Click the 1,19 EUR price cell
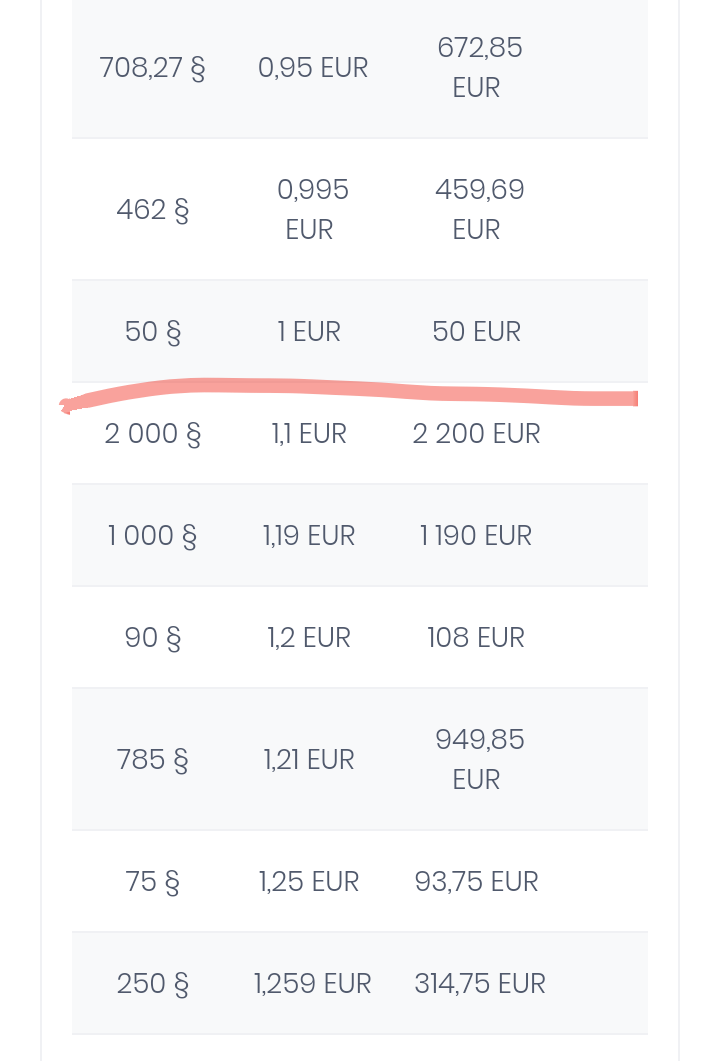 [309, 536]
